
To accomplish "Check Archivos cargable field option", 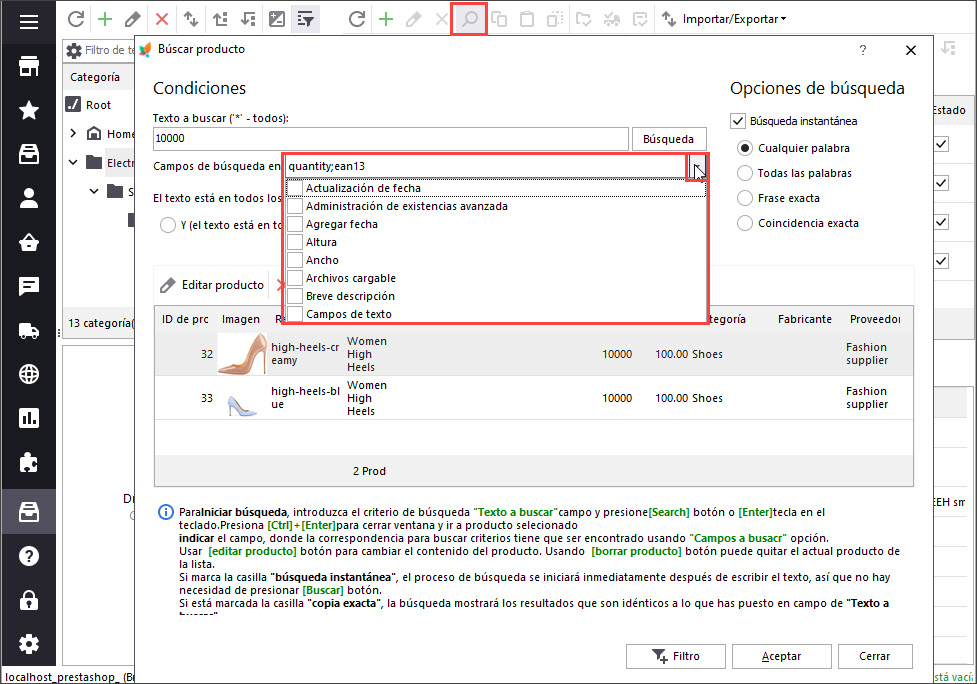I will click(x=295, y=278).
